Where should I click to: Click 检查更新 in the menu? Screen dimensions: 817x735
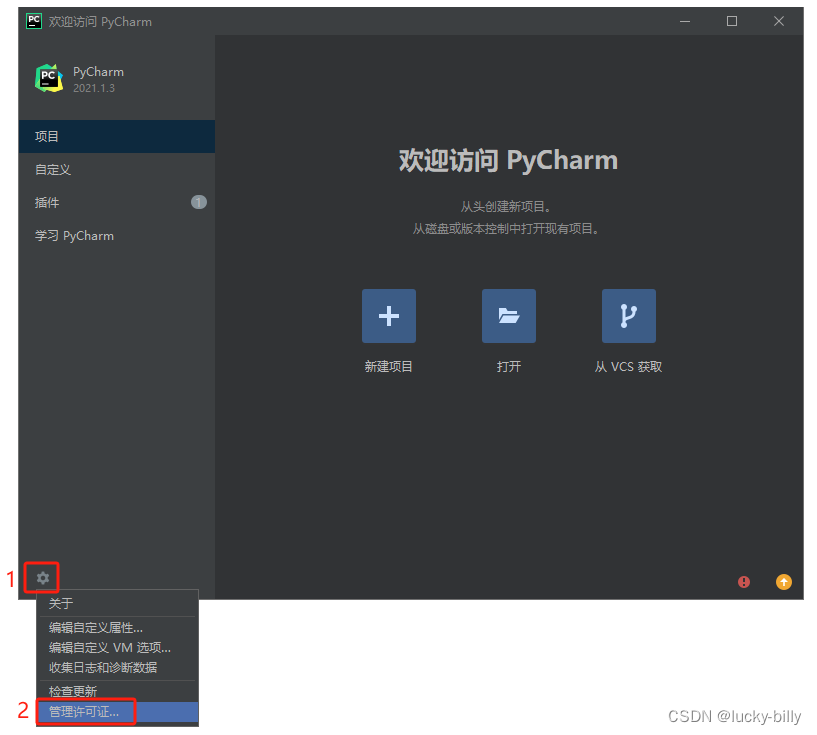point(117,692)
